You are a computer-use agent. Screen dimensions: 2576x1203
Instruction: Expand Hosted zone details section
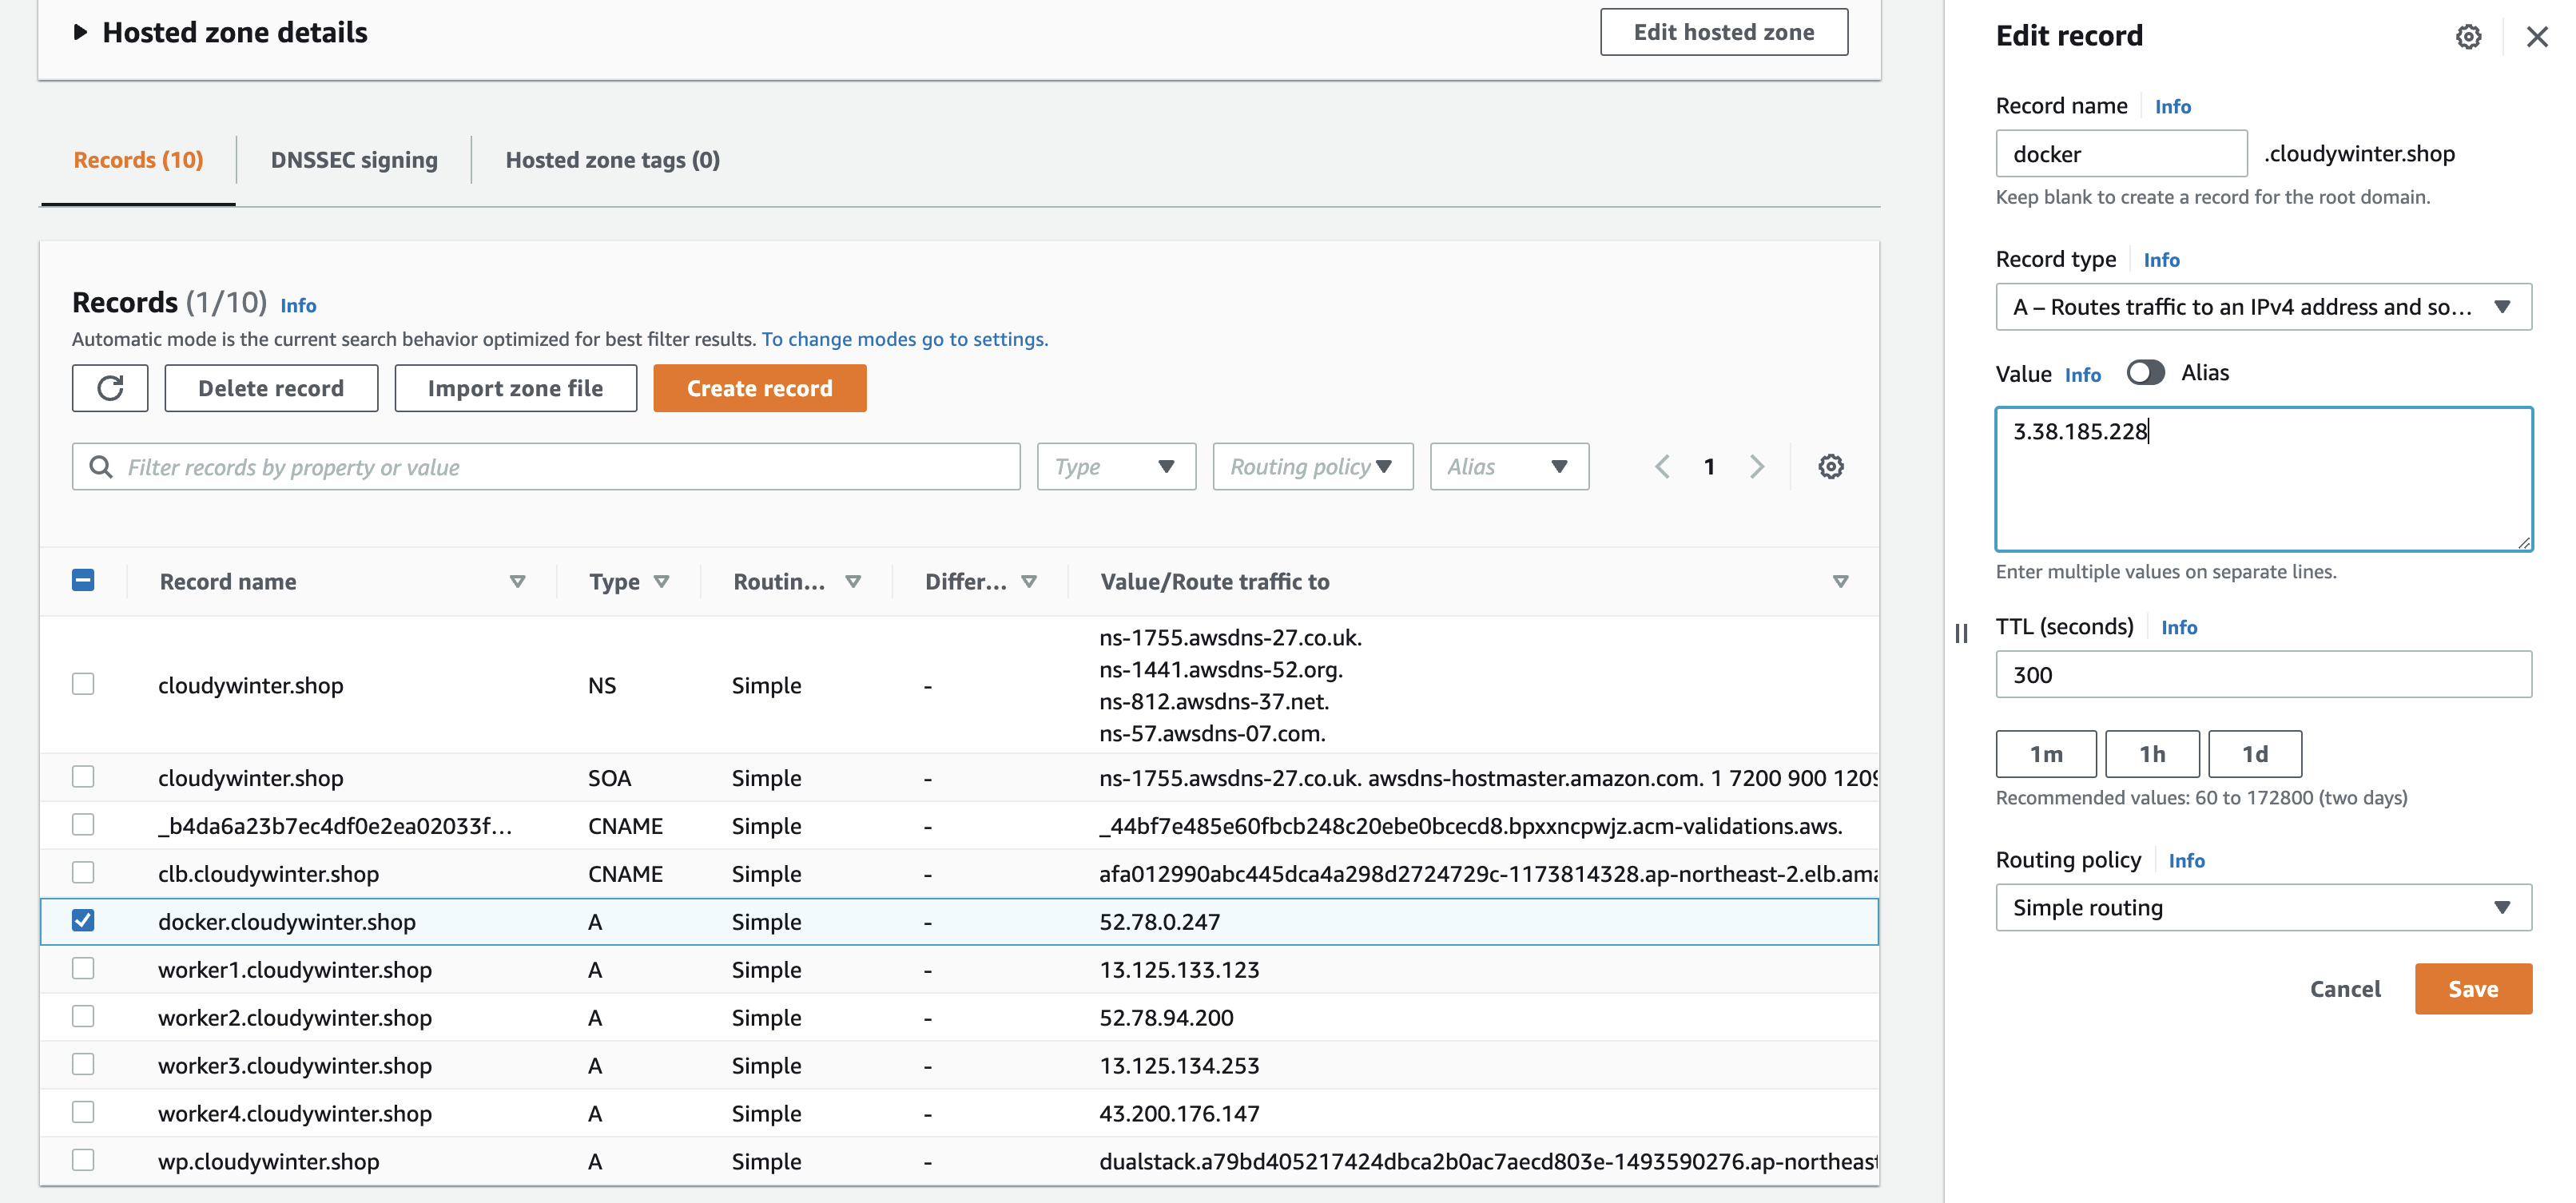pos(81,33)
